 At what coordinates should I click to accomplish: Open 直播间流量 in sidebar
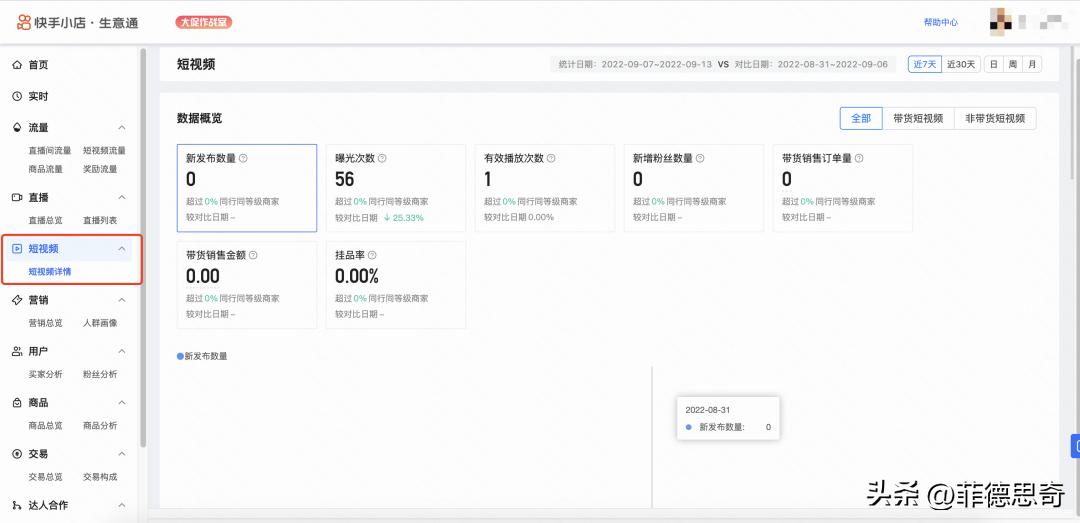point(50,151)
